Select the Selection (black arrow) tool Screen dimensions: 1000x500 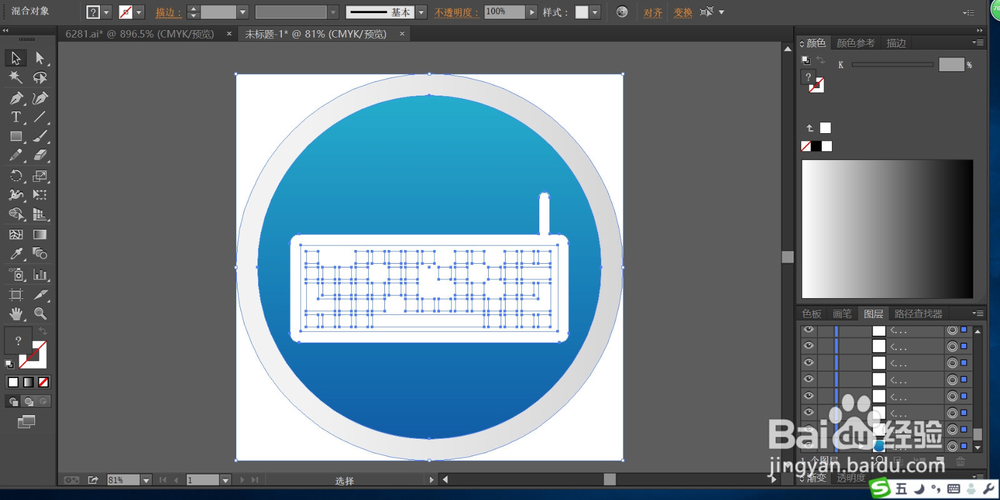(16, 58)
